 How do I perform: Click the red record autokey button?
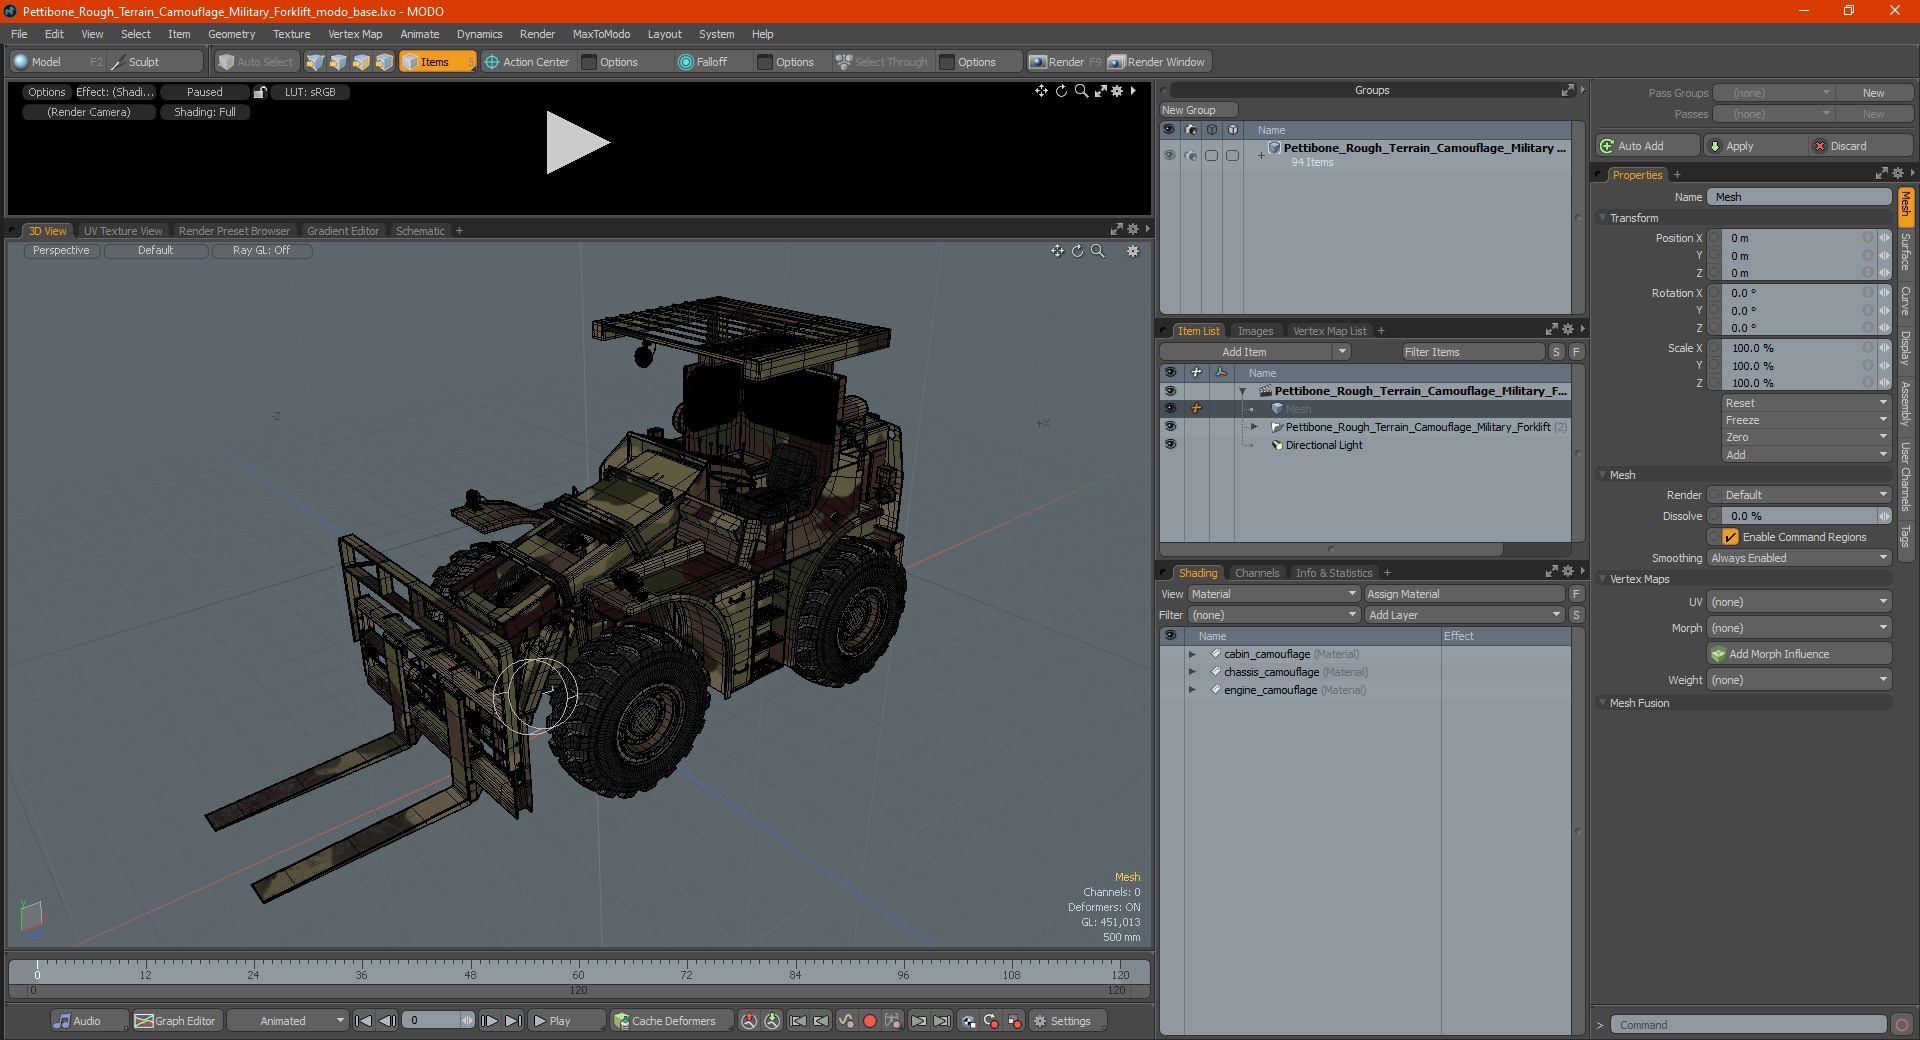tap(870, 1021)
